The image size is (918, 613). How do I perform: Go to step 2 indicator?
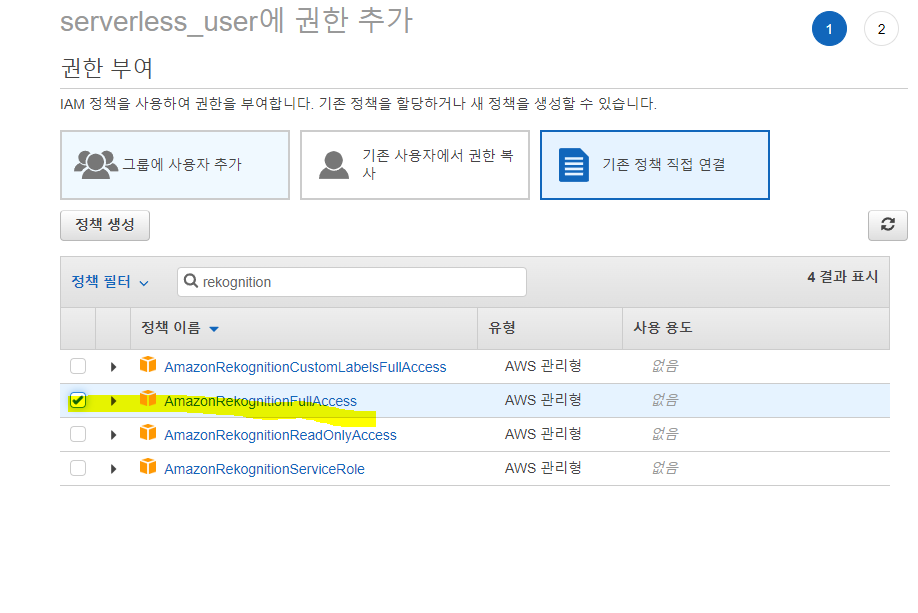coord(881,29)
